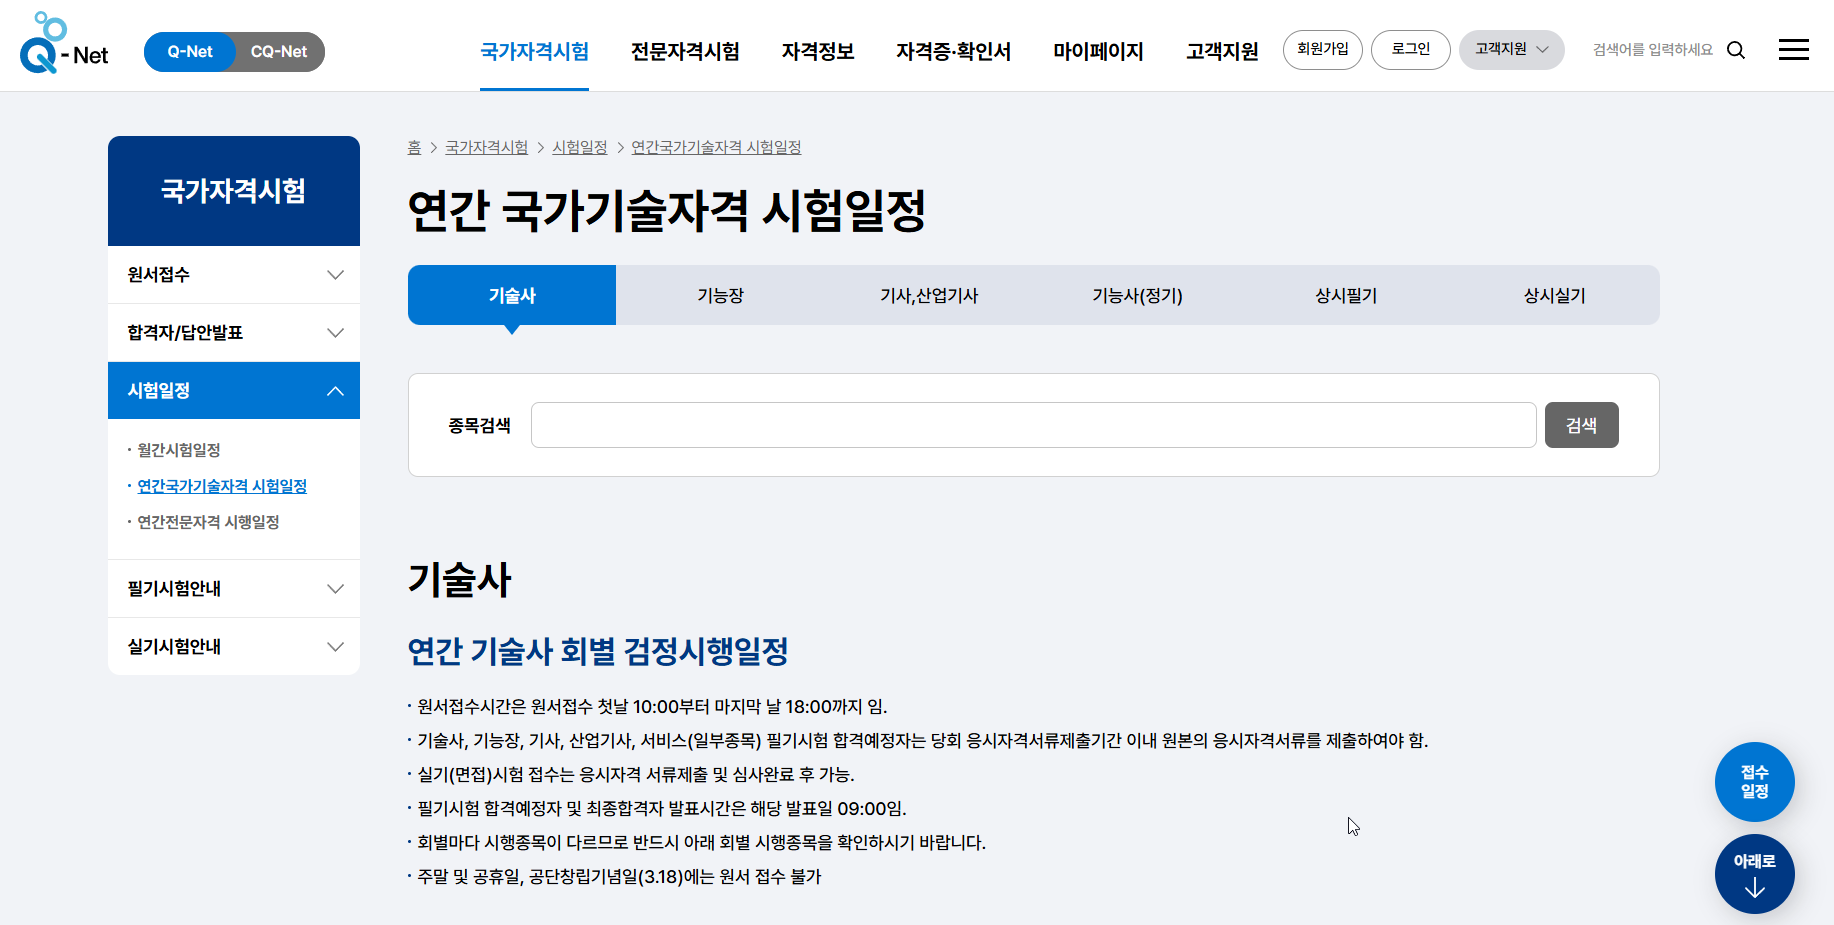Select the 상시실기 tab
The height and width of the screenshot is (925, 1834).
1552,295
